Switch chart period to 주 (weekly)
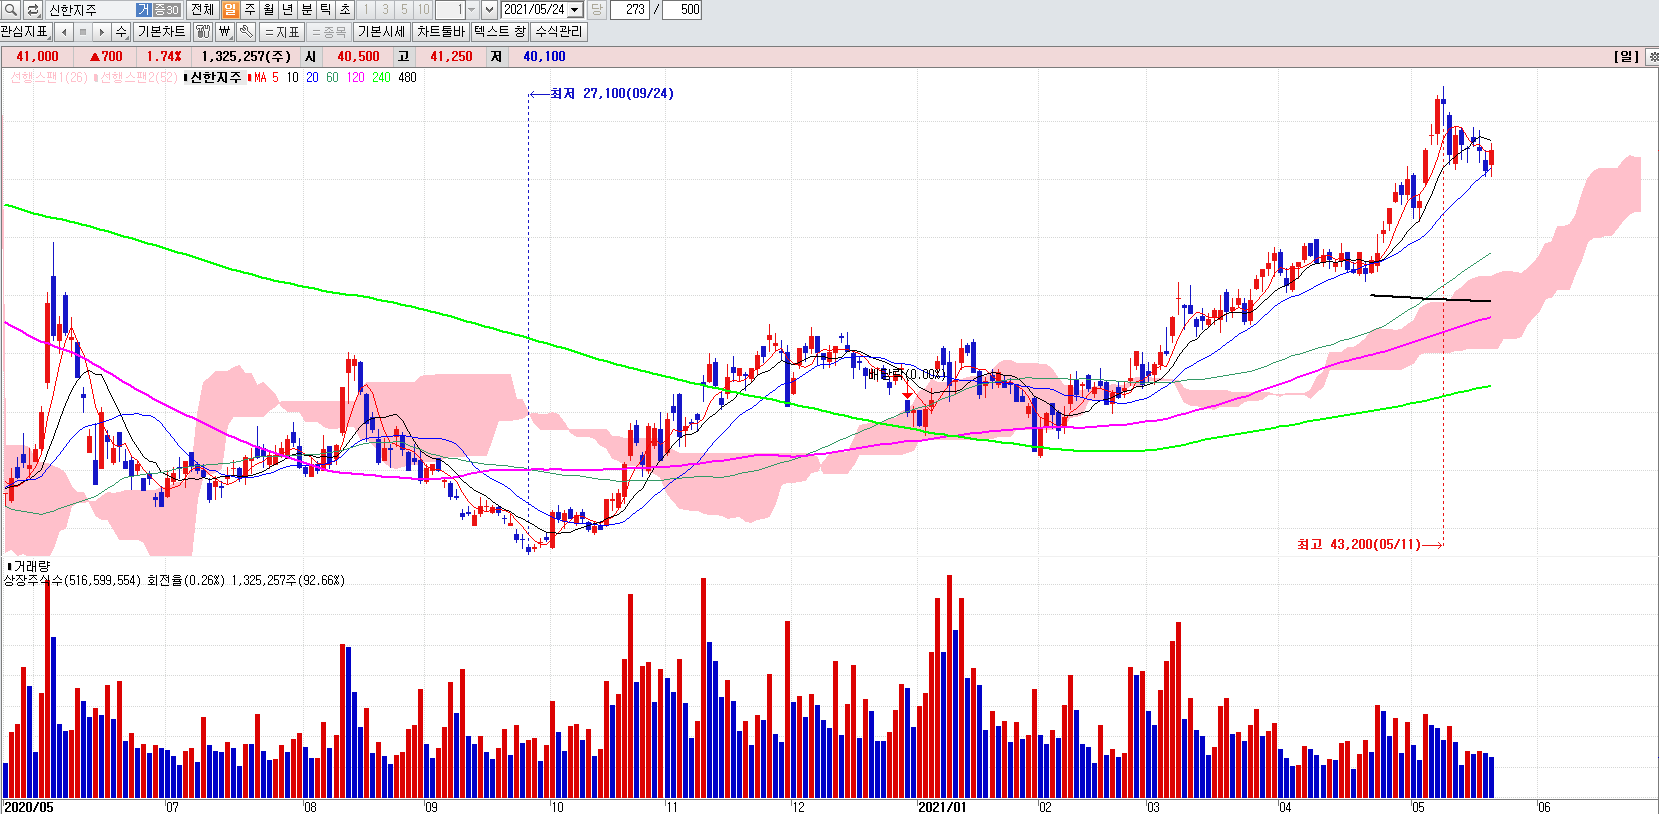This screenshot has width=1659, height=814. pos(250,9)
